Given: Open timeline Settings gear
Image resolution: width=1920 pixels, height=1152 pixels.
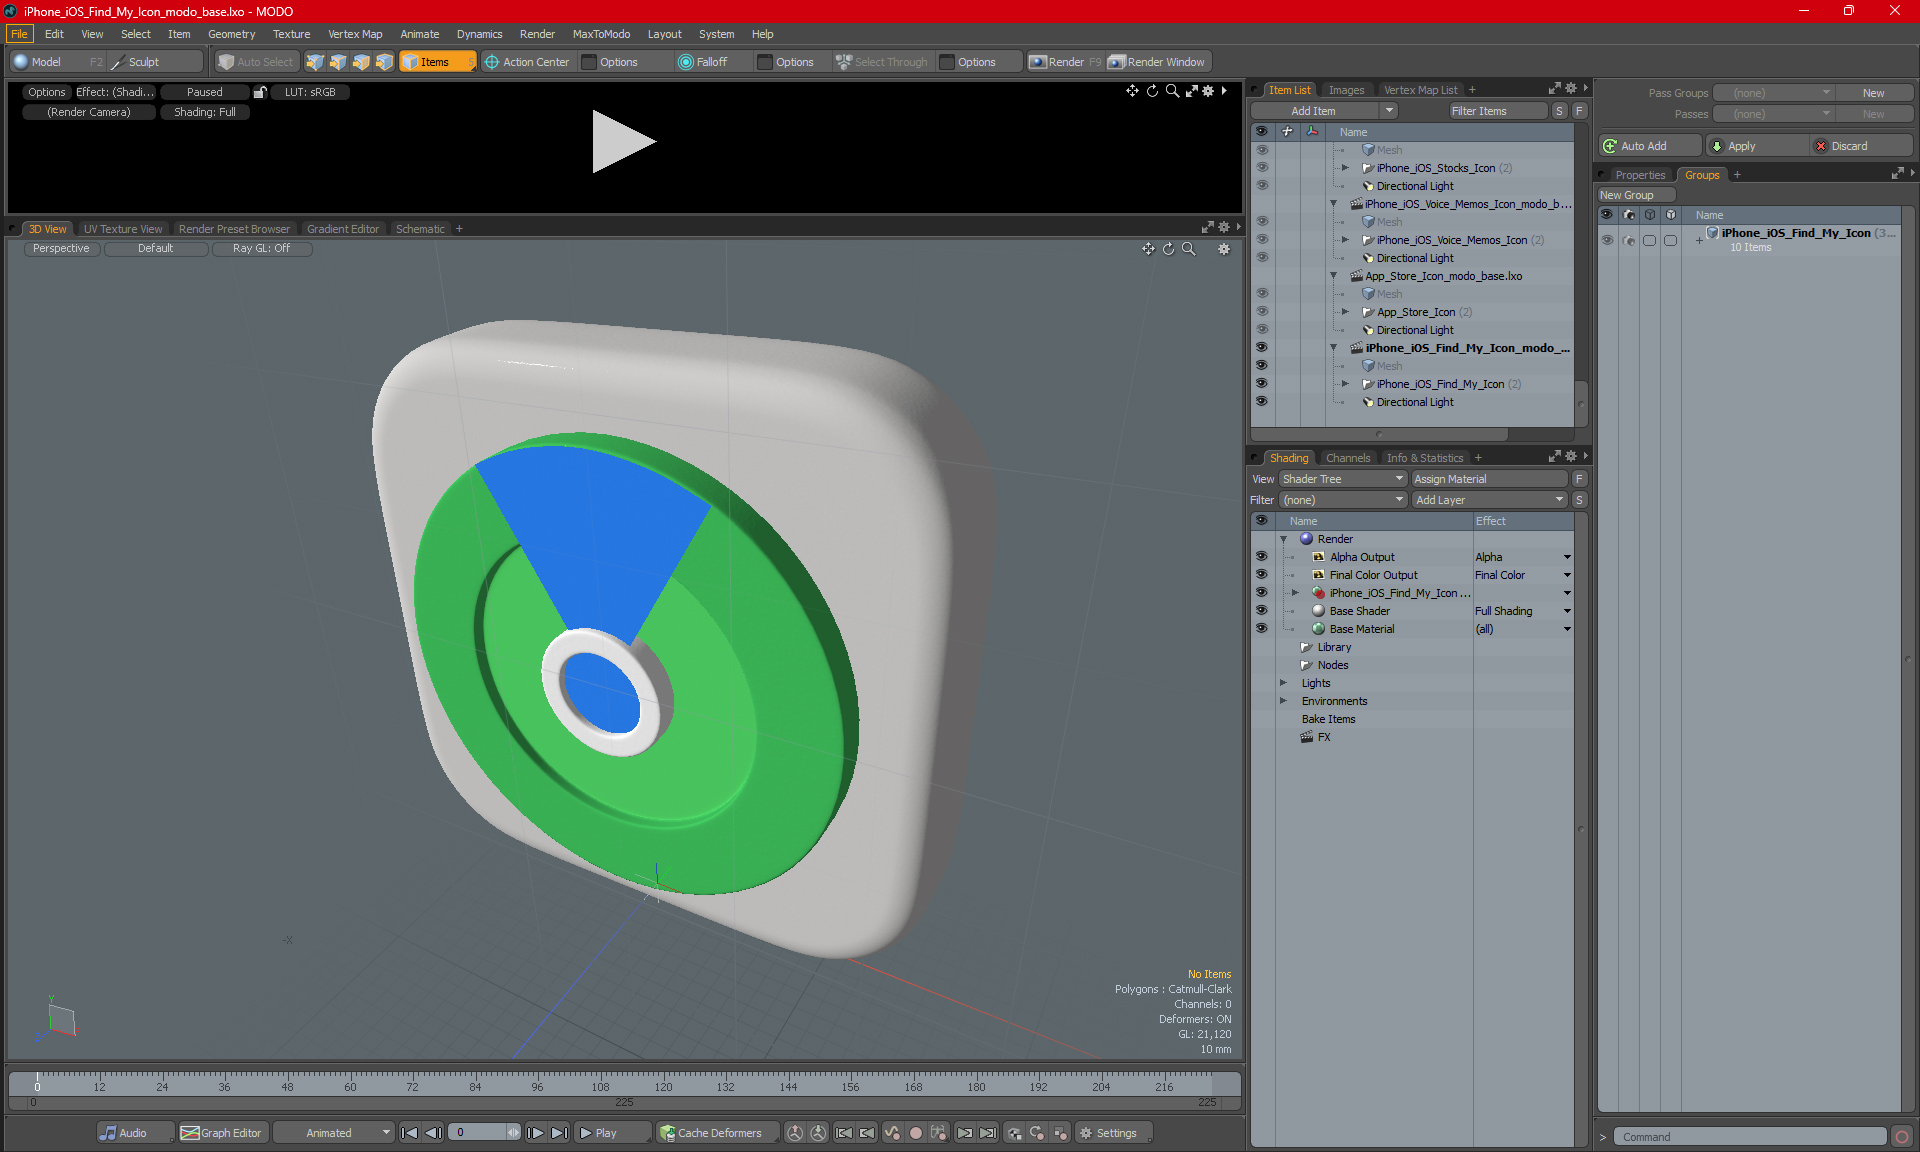Looking at the screenshot, I should (x=1113, y=1133).
